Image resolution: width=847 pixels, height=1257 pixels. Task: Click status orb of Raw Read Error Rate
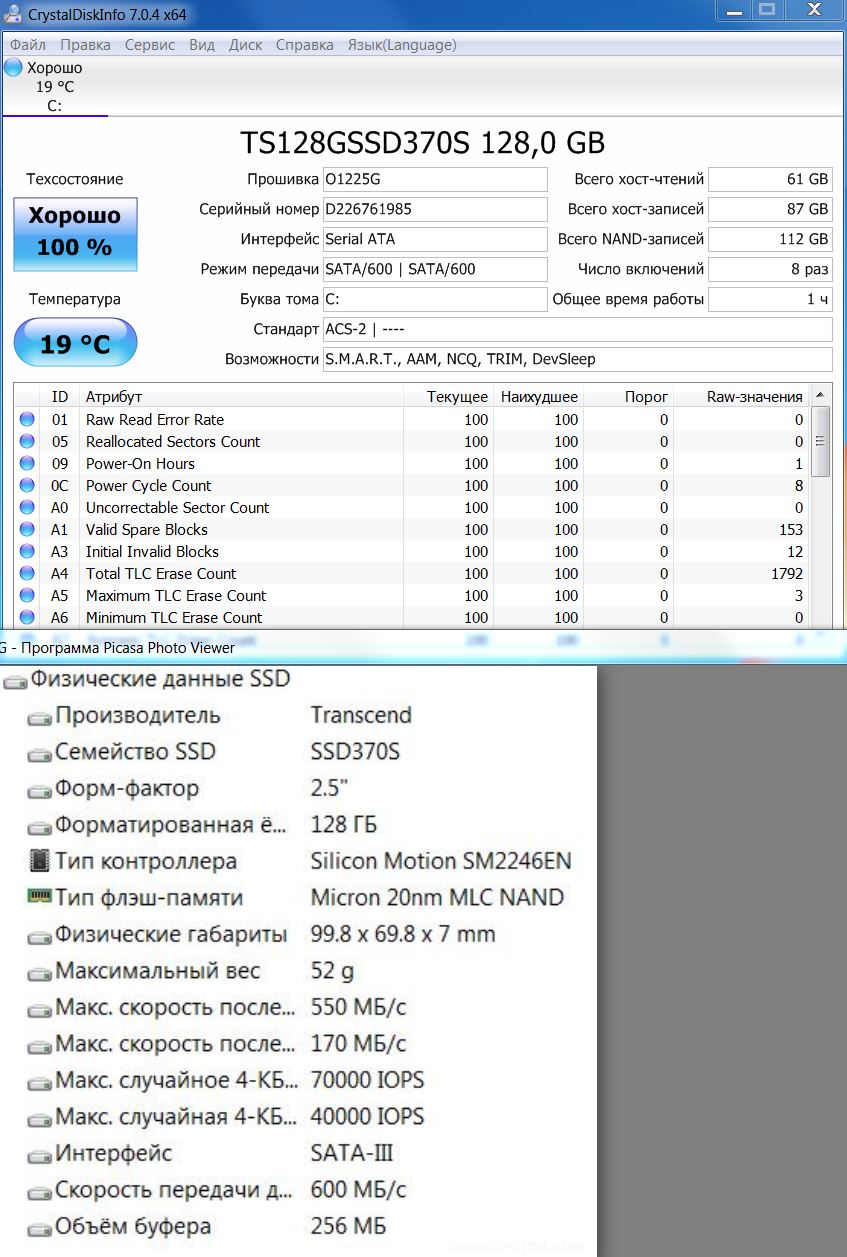point(26,420)
